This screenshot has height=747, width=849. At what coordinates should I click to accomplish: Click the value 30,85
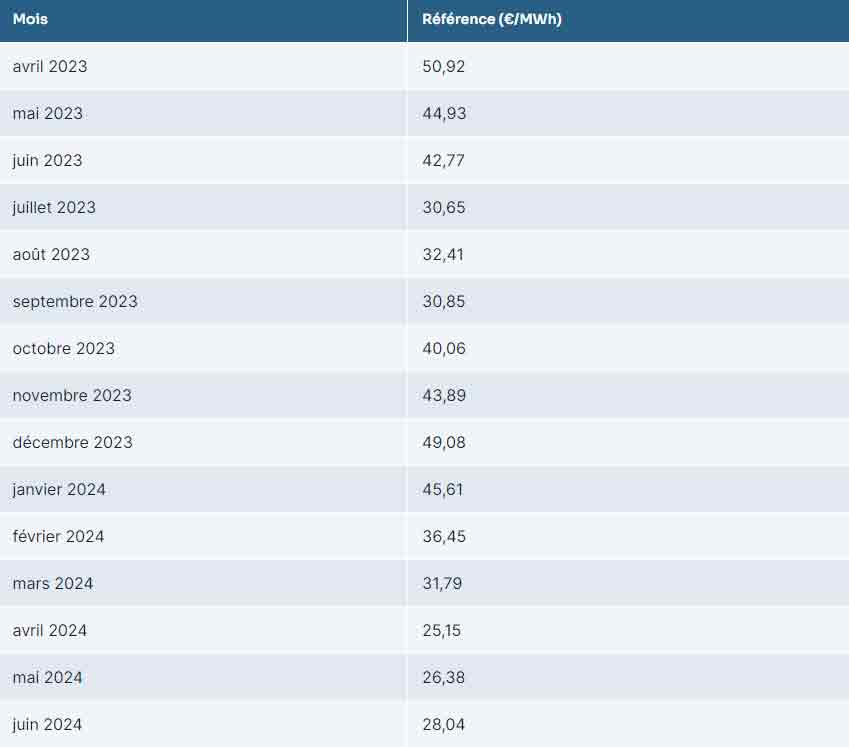[443, 302]
